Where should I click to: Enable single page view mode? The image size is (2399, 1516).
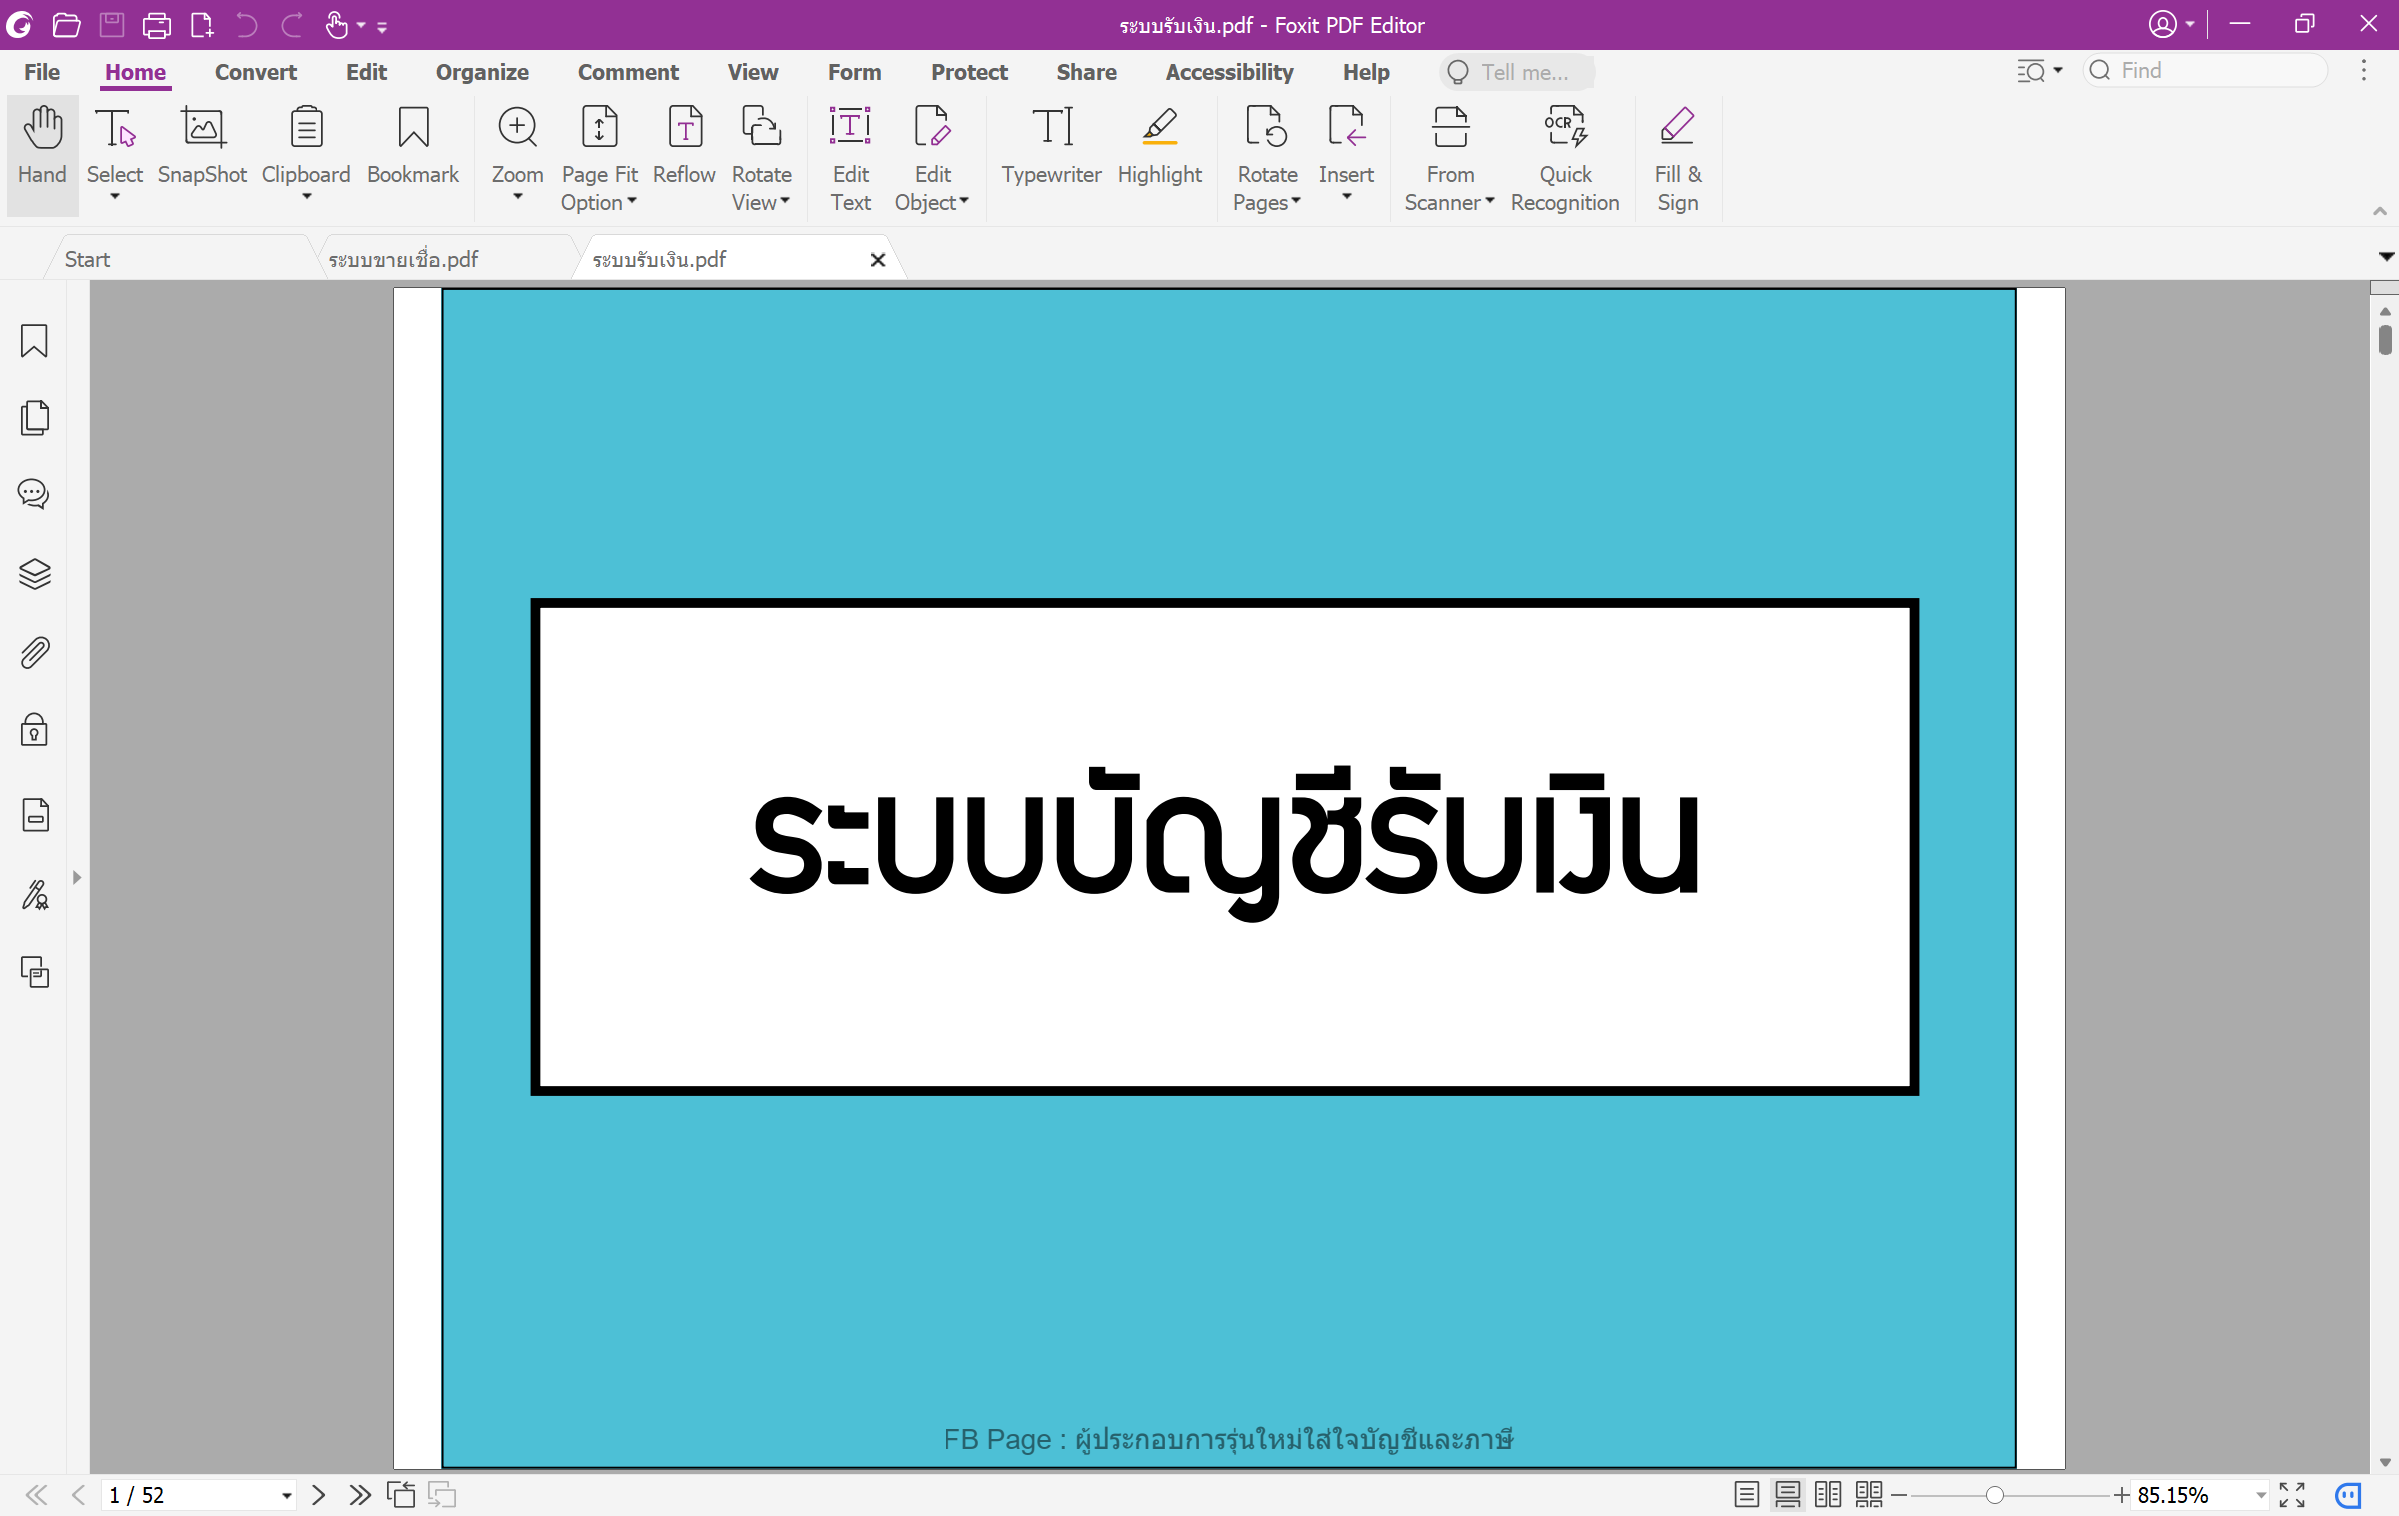click(x=1746, y=1495)
